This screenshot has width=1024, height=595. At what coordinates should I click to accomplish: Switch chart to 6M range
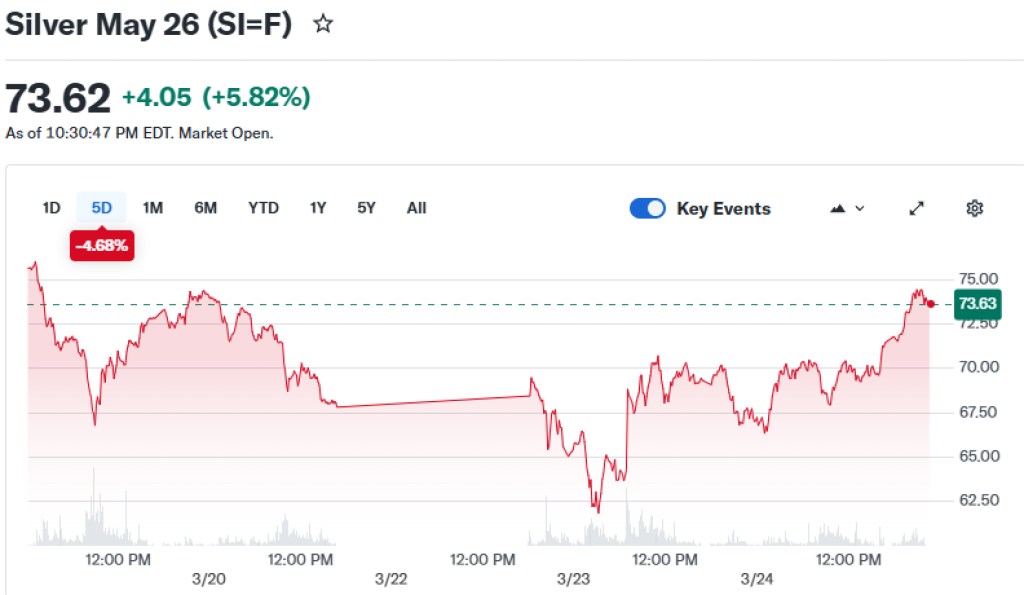tap(206, 208)
